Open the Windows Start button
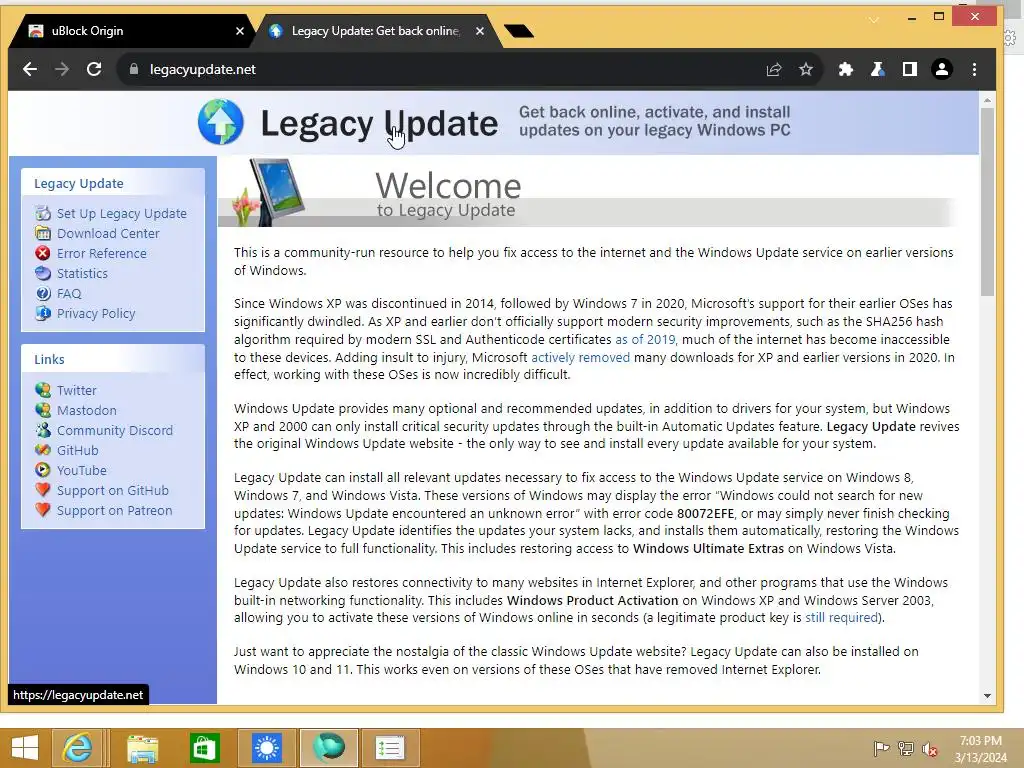 25,748
